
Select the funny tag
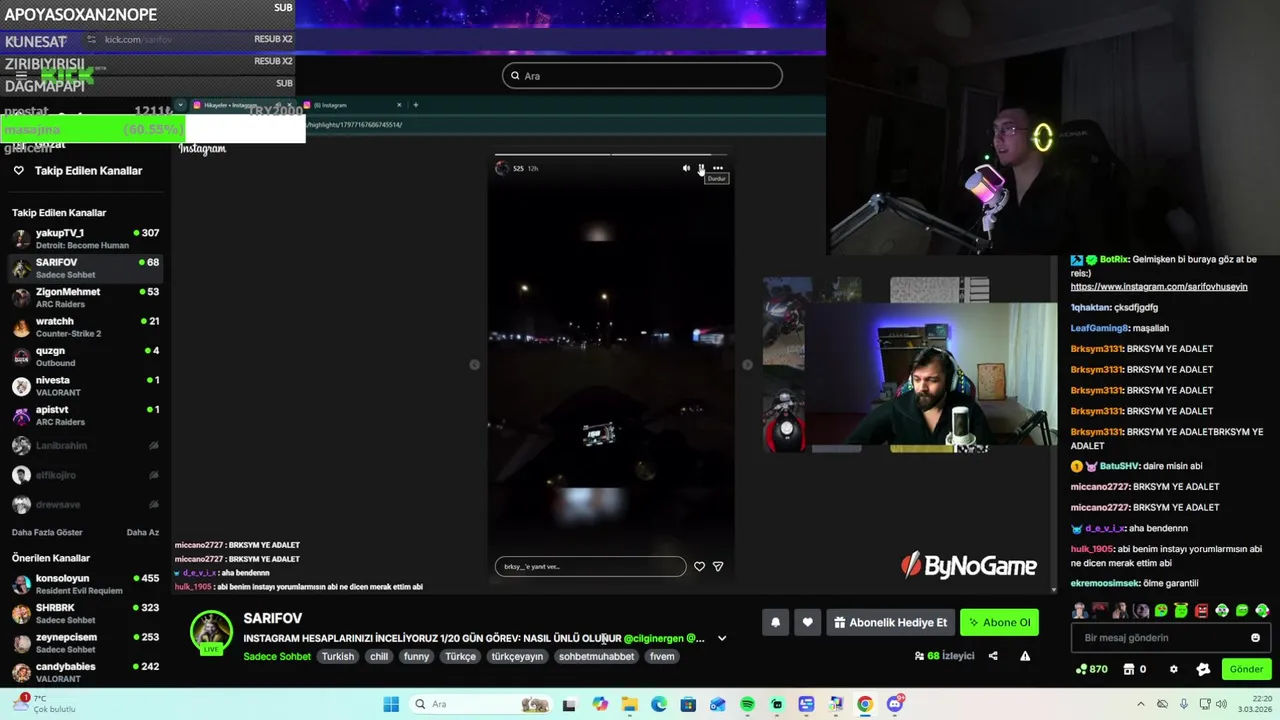coord(417,656)
